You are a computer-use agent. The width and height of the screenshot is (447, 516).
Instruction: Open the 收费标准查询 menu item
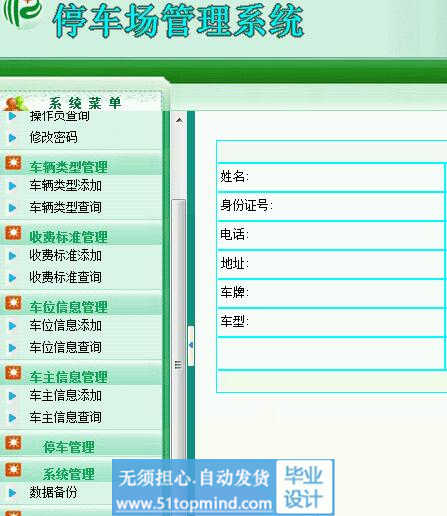coord(65,277)
